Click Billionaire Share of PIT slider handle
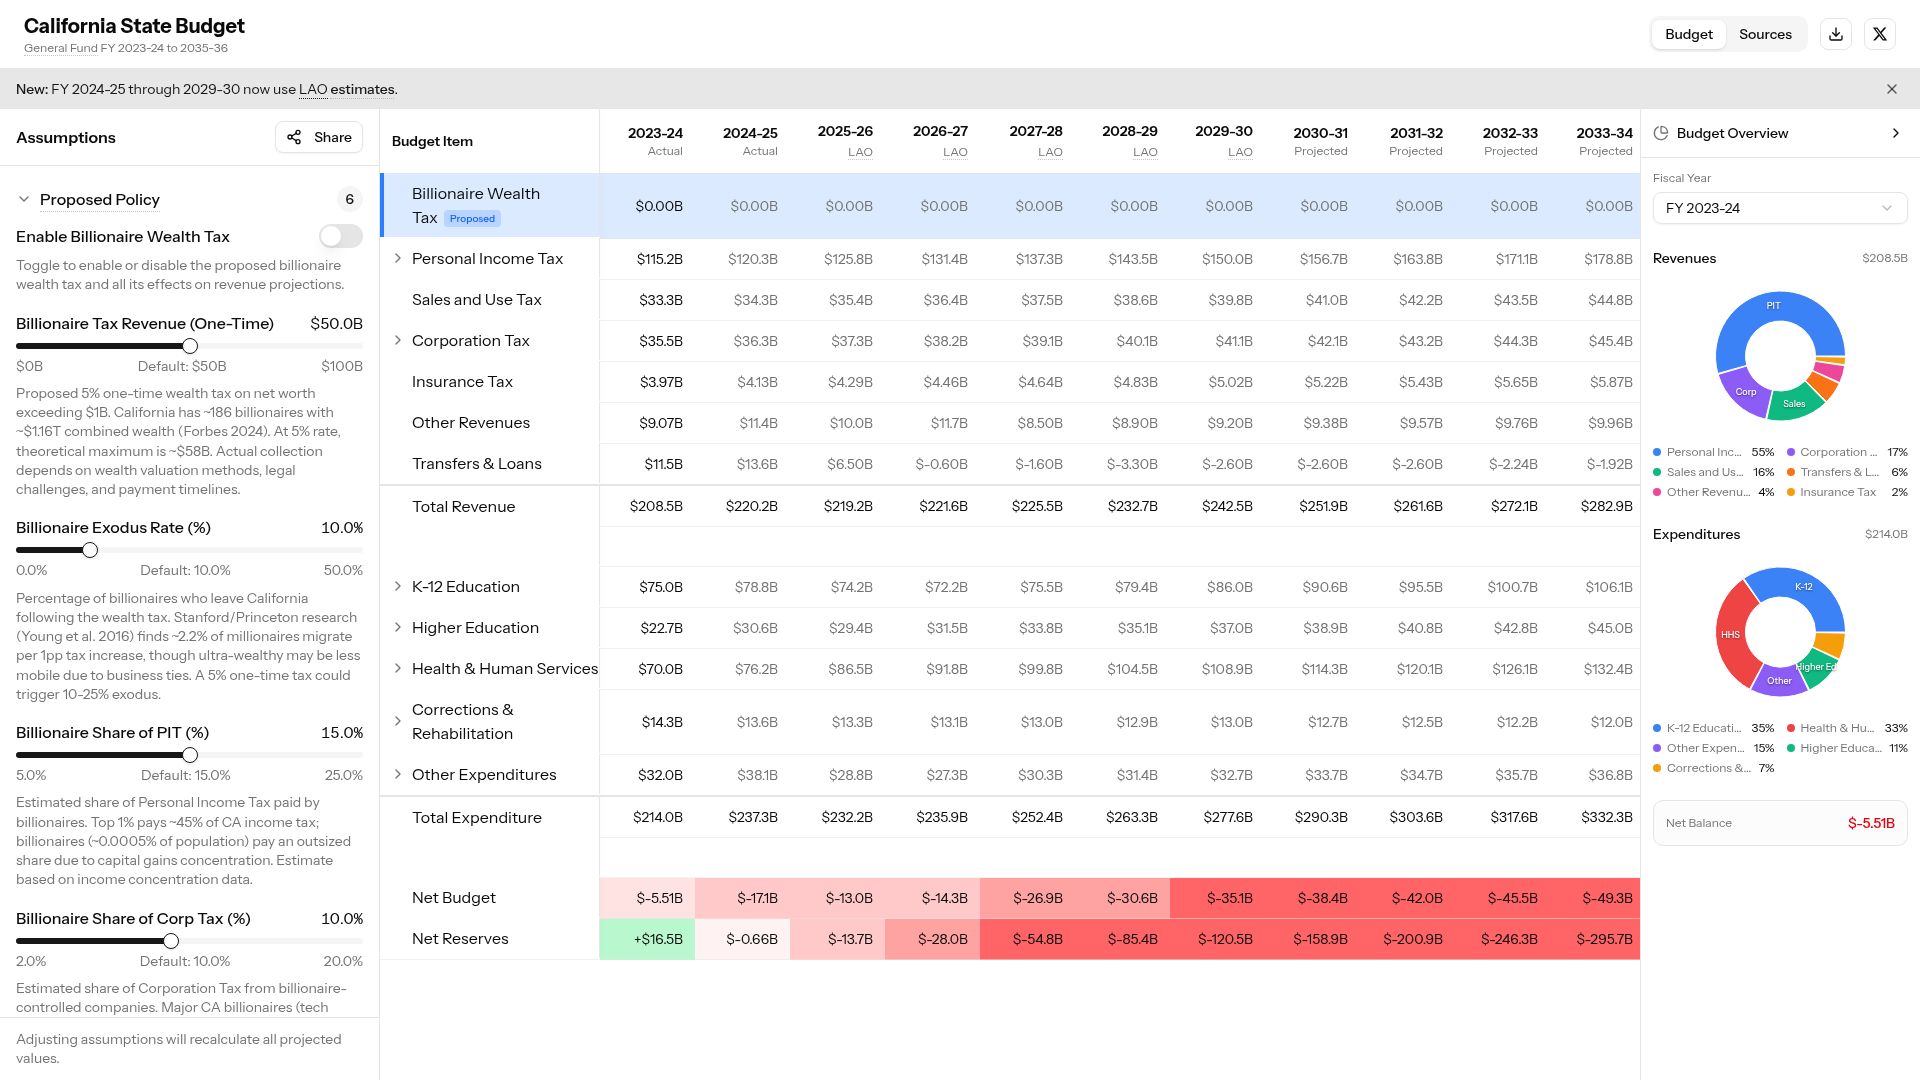 point(190,755)
